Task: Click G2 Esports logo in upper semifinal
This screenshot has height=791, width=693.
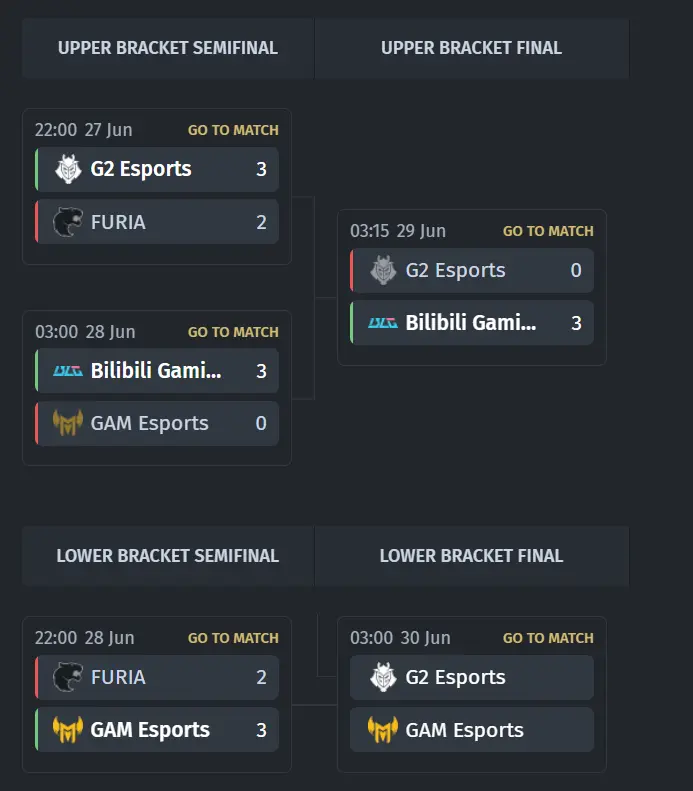Action: pos(68,169)
